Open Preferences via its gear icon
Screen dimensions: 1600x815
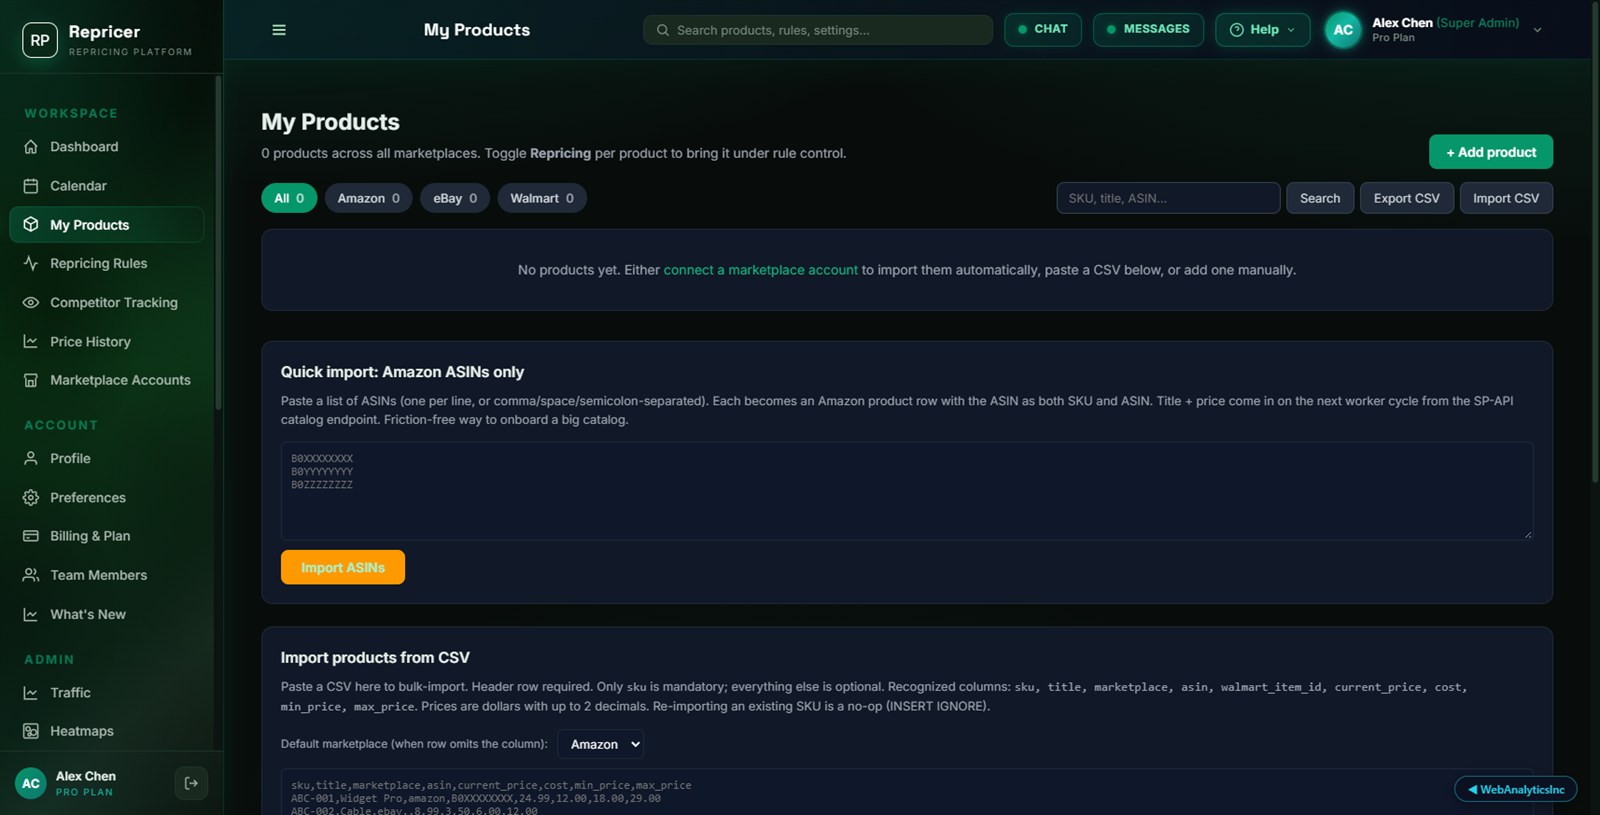(31, 498)
